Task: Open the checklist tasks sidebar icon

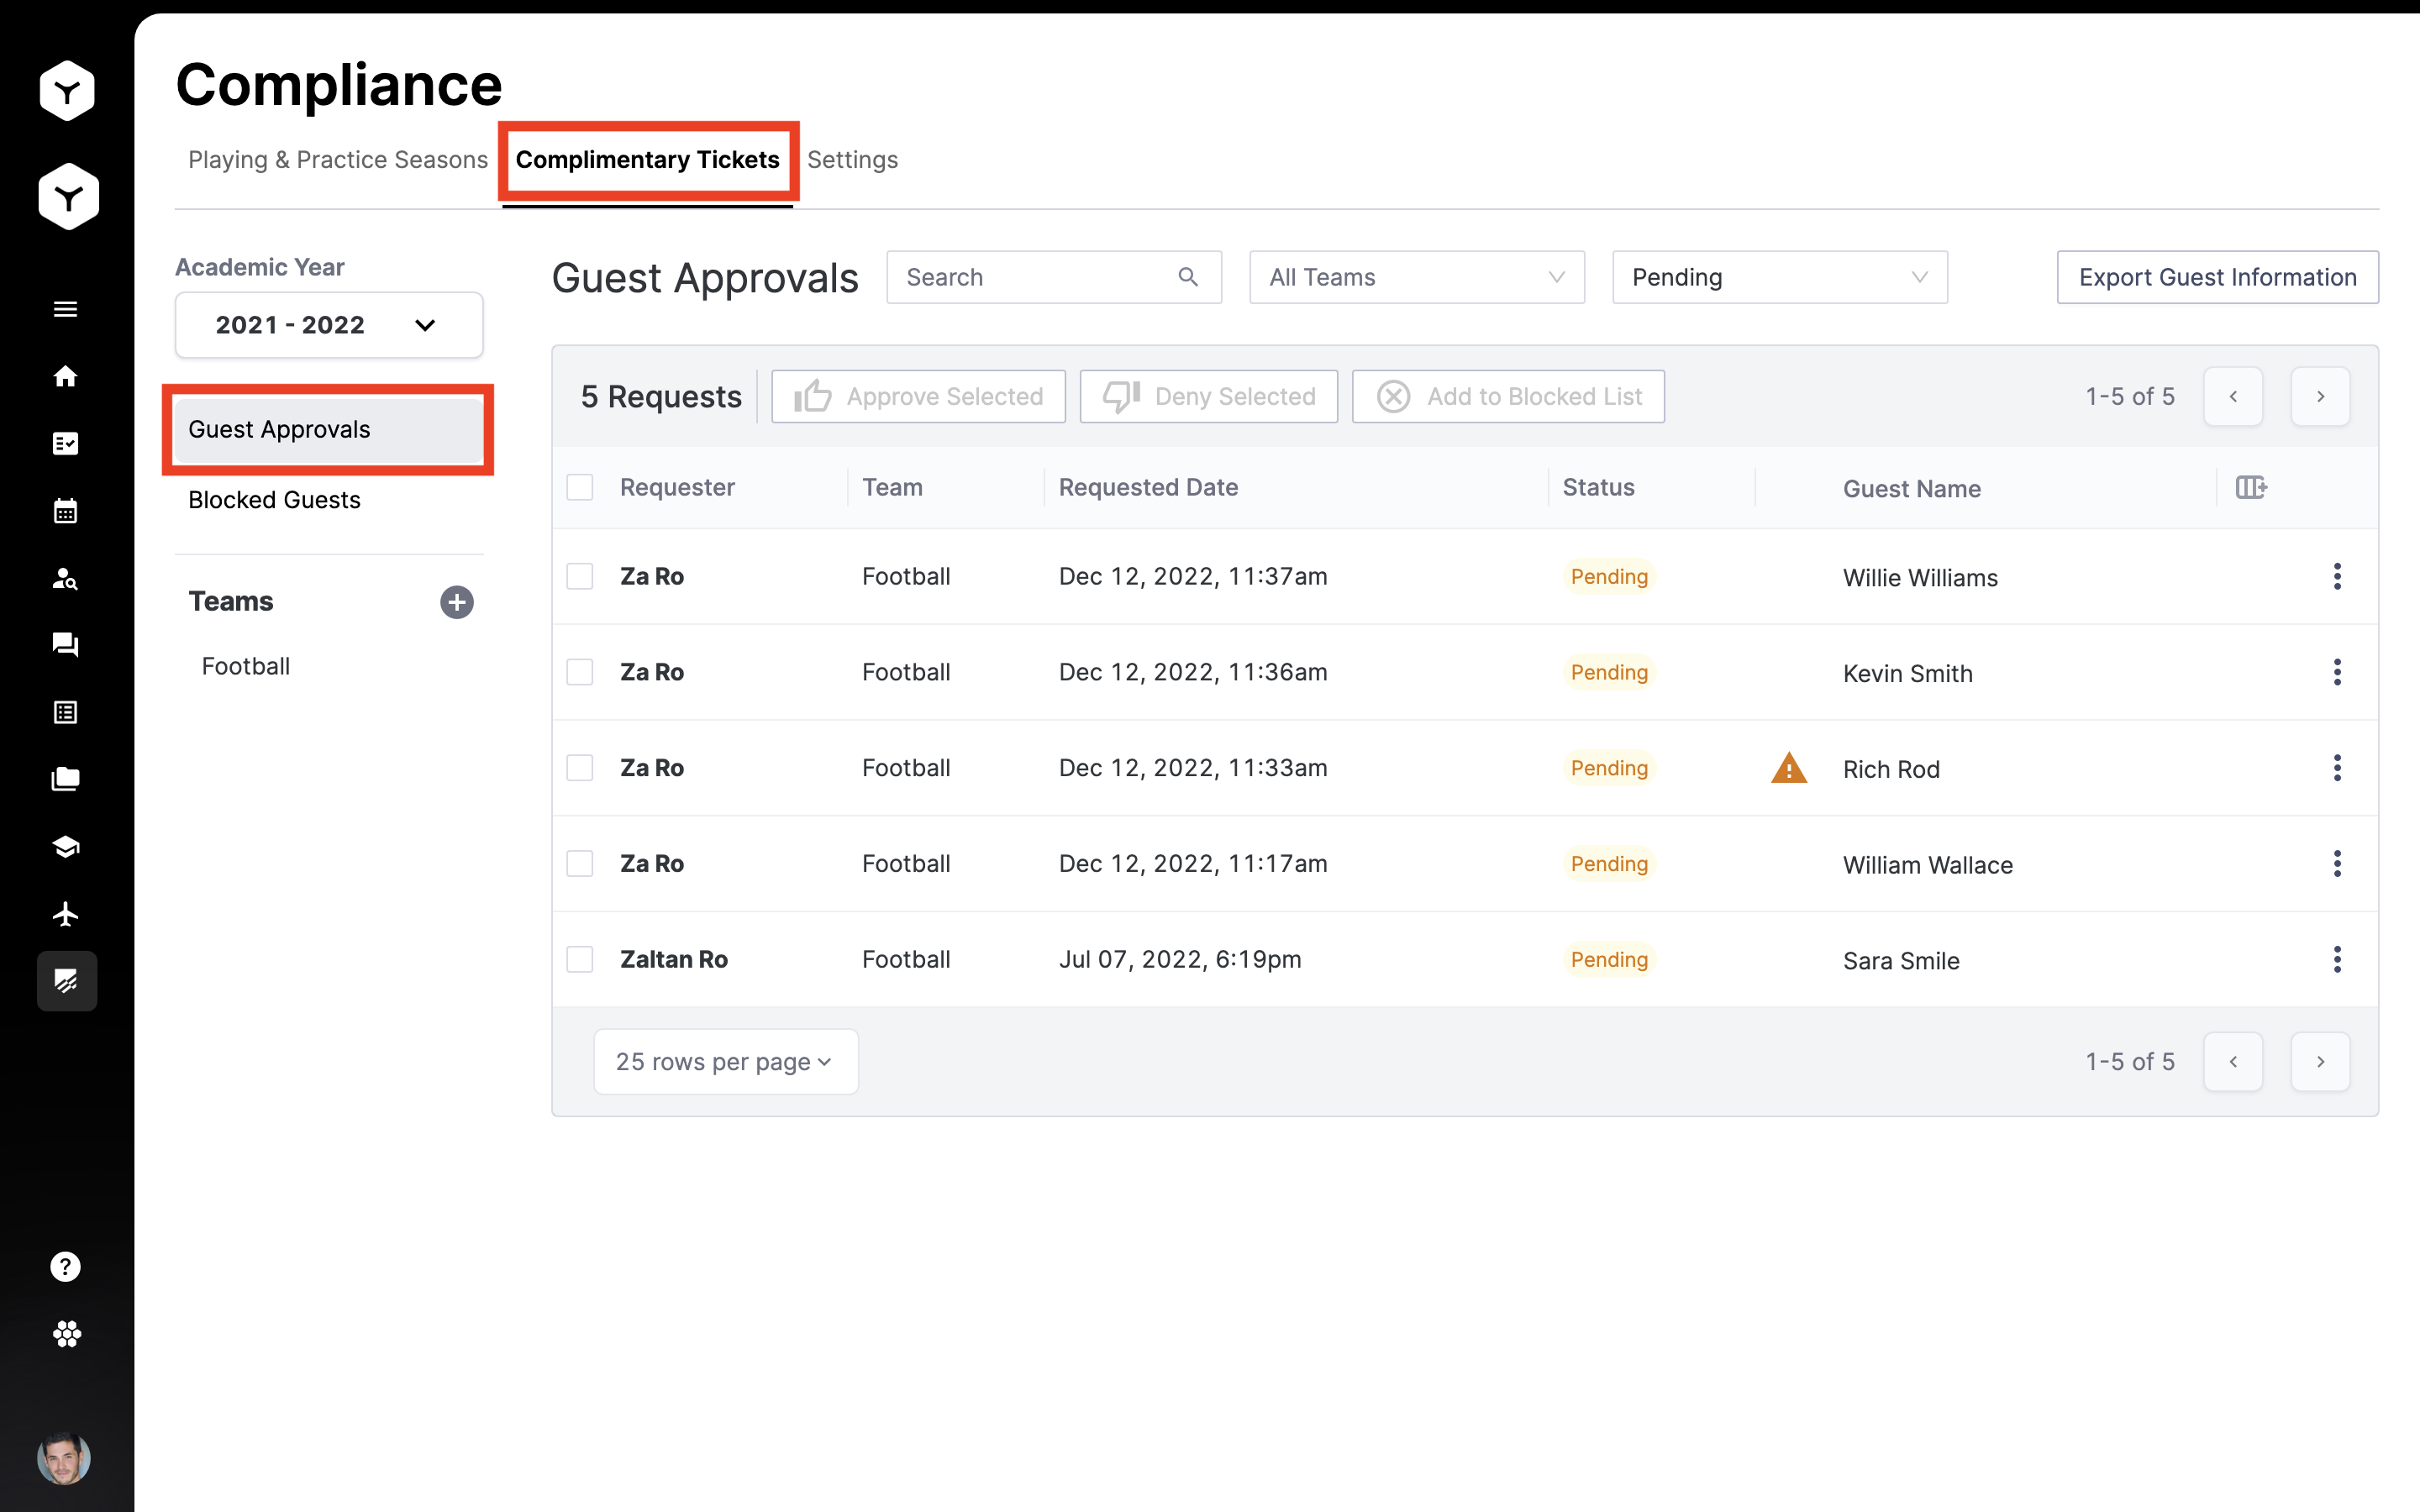Action: 65,443
